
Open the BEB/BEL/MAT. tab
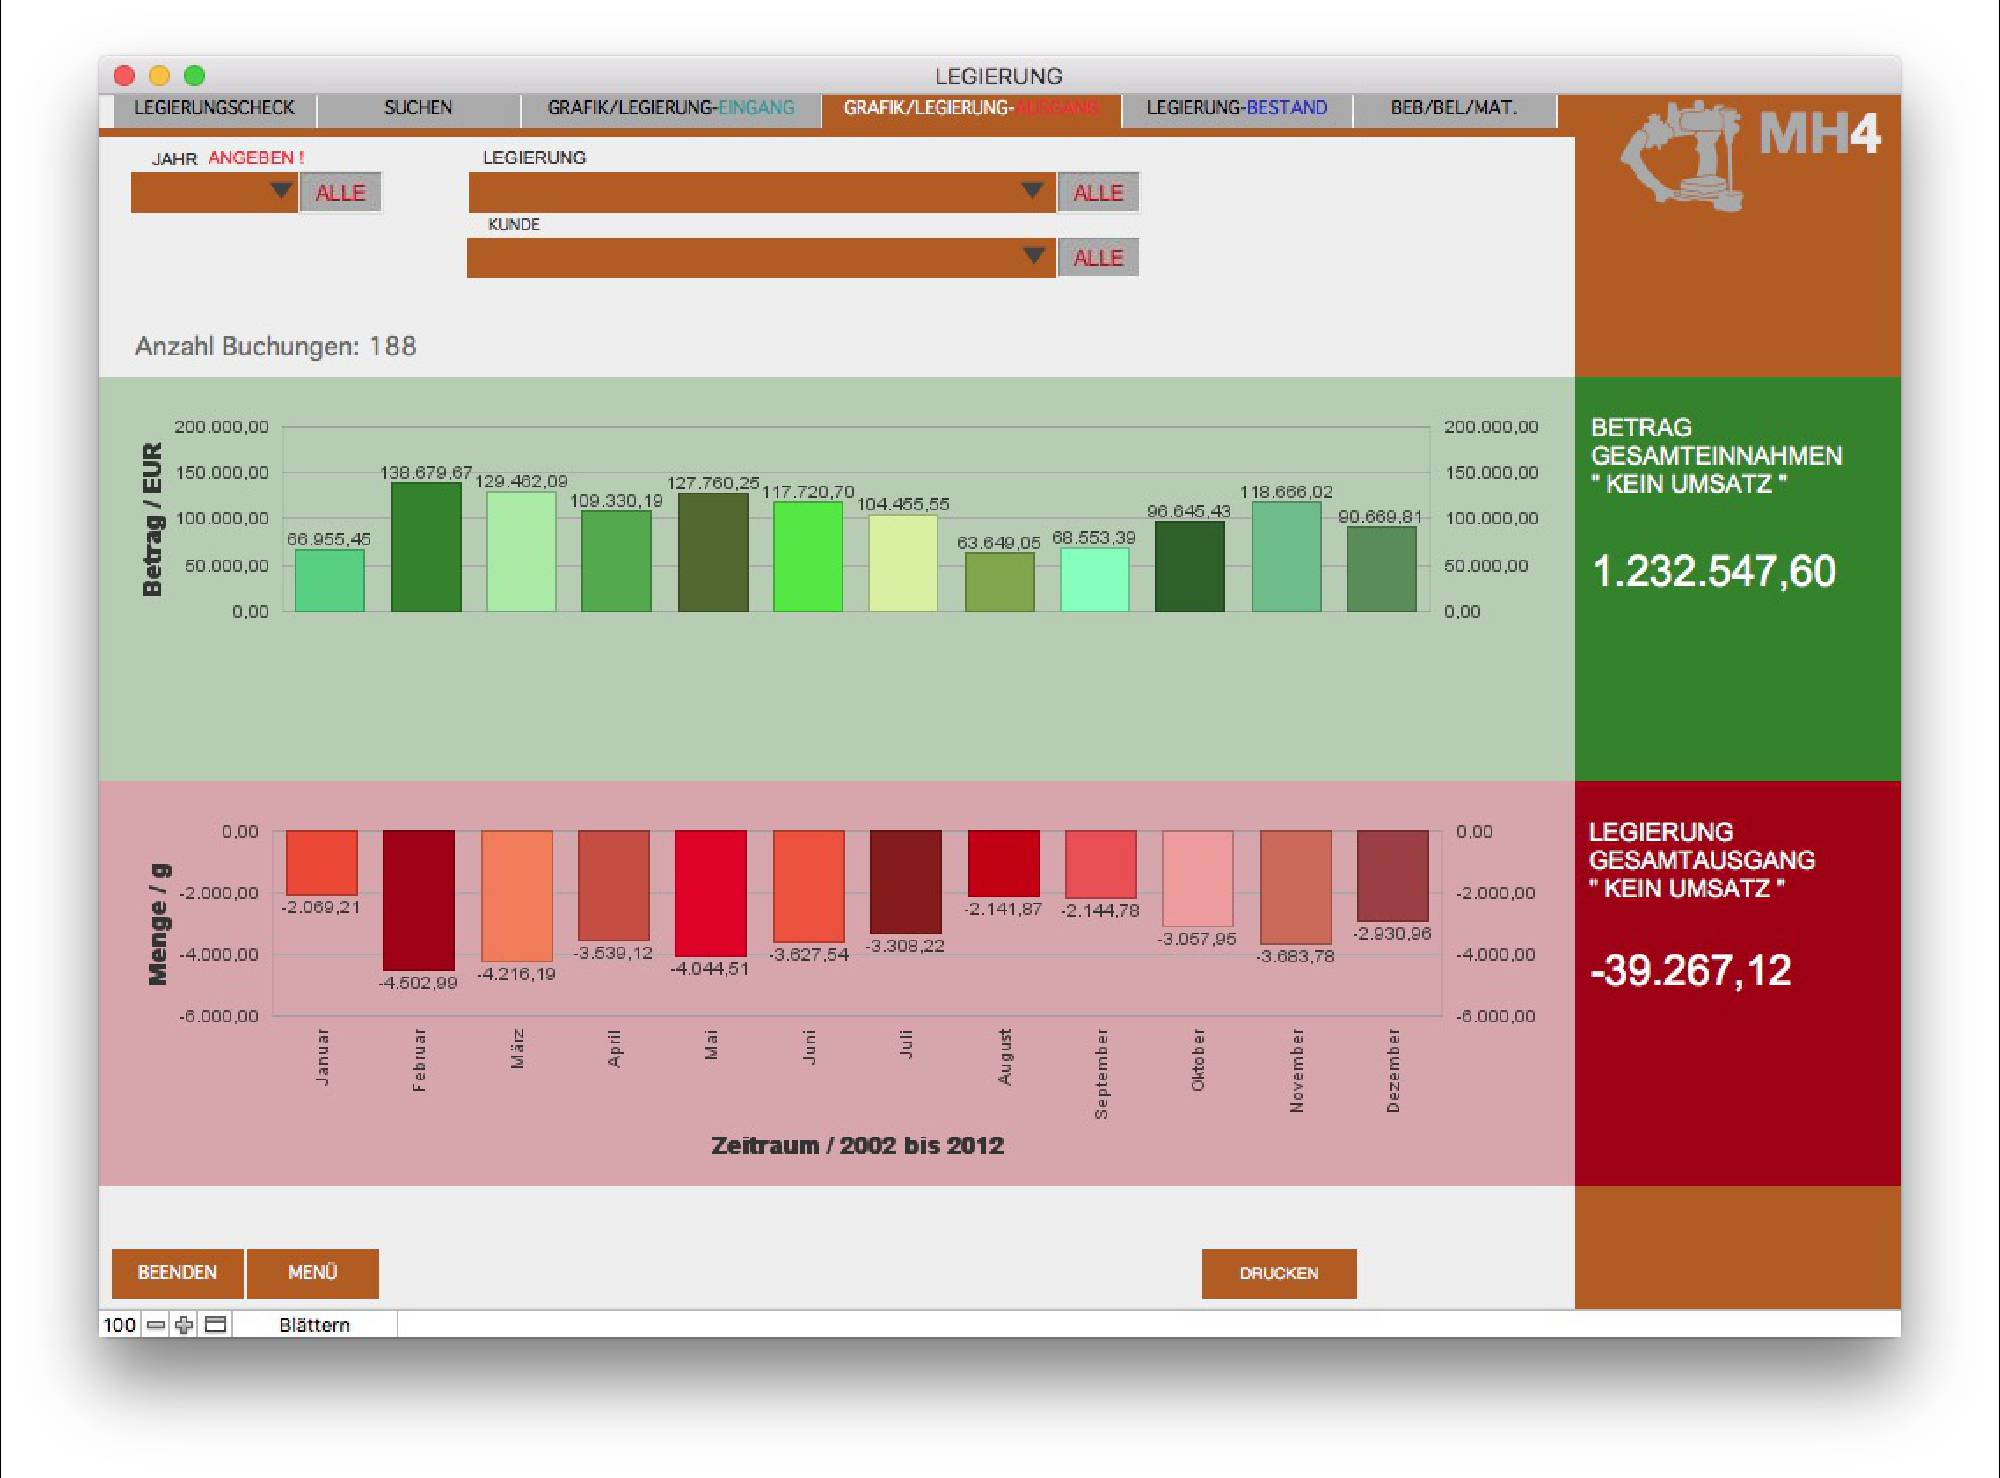point(1453,108)
